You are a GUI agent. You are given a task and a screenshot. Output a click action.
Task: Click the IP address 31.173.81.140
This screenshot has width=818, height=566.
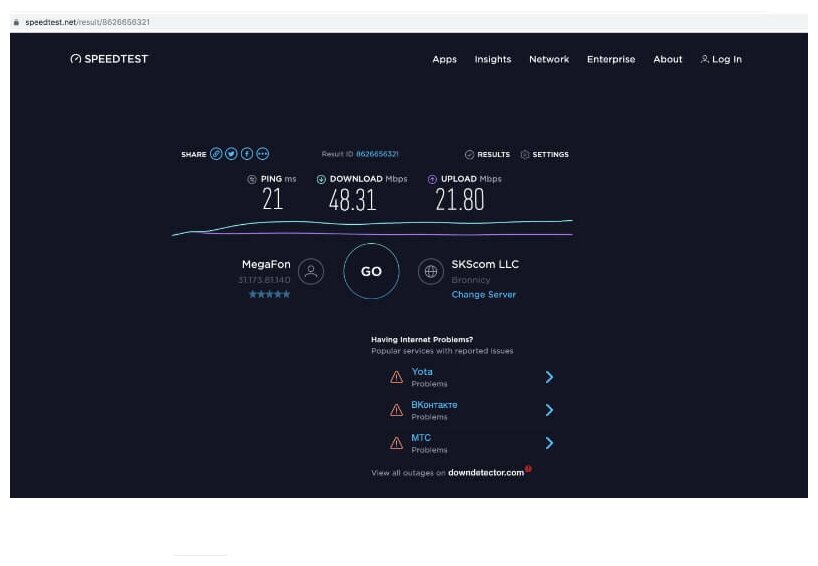coord(264,280)
